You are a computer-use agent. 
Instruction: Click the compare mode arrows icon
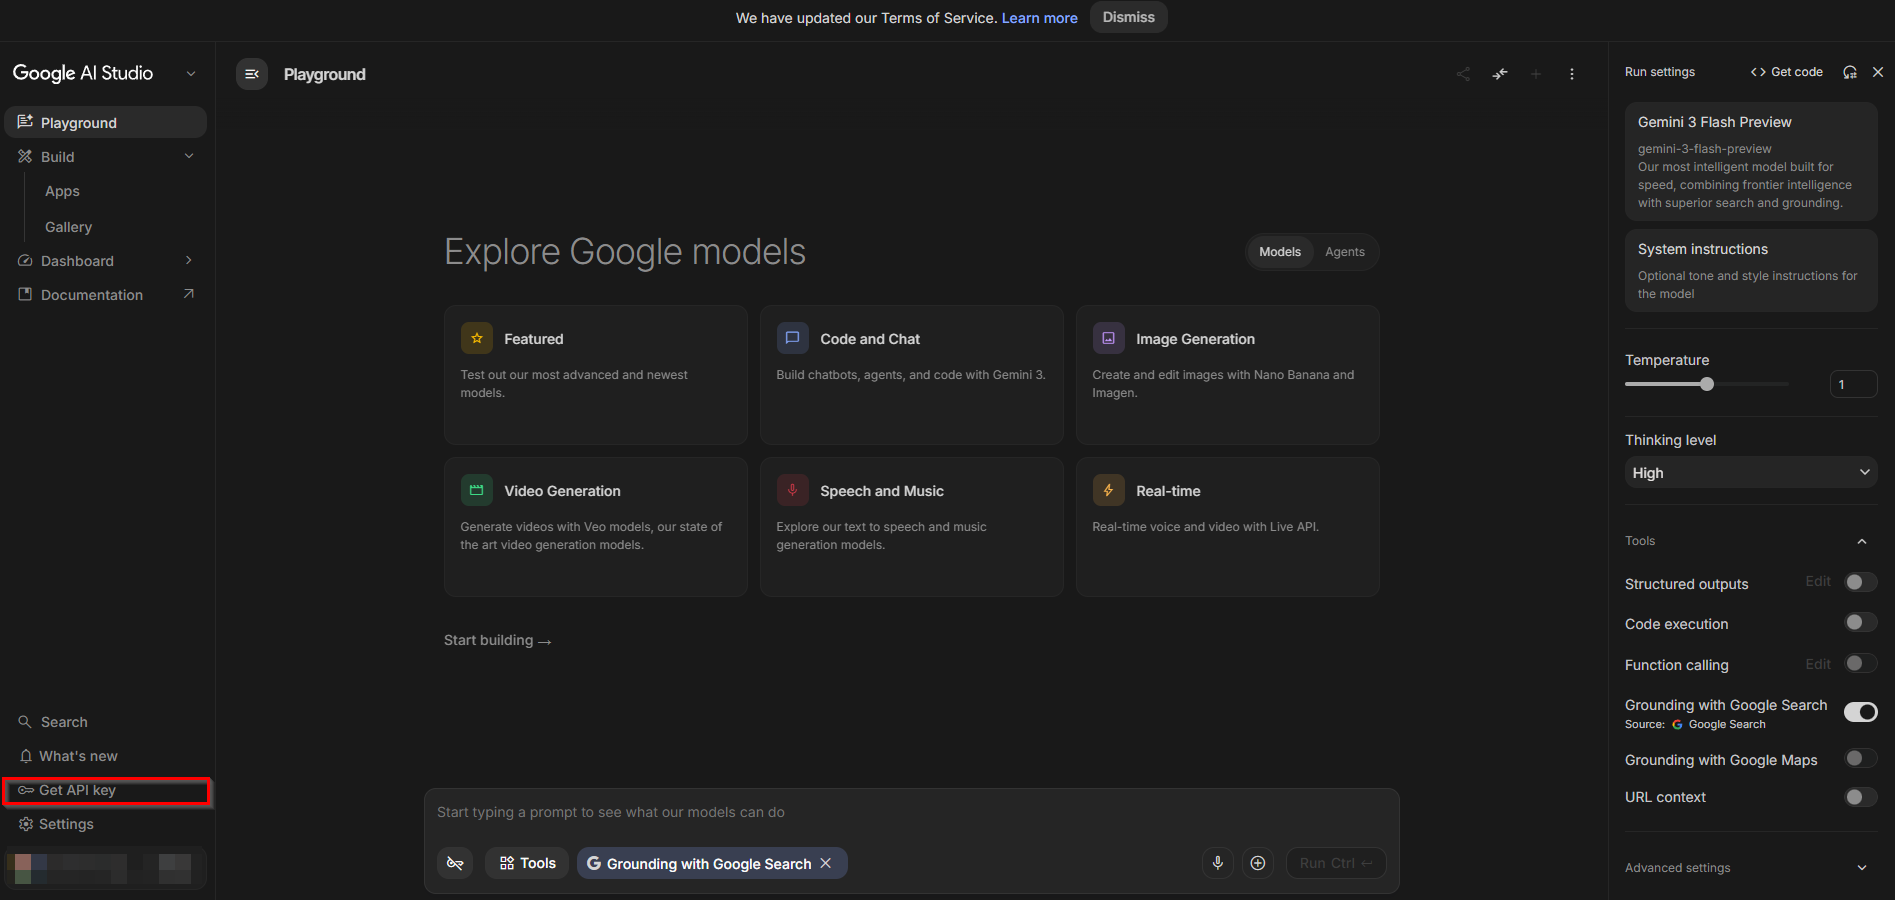[x=1500, y=74]
